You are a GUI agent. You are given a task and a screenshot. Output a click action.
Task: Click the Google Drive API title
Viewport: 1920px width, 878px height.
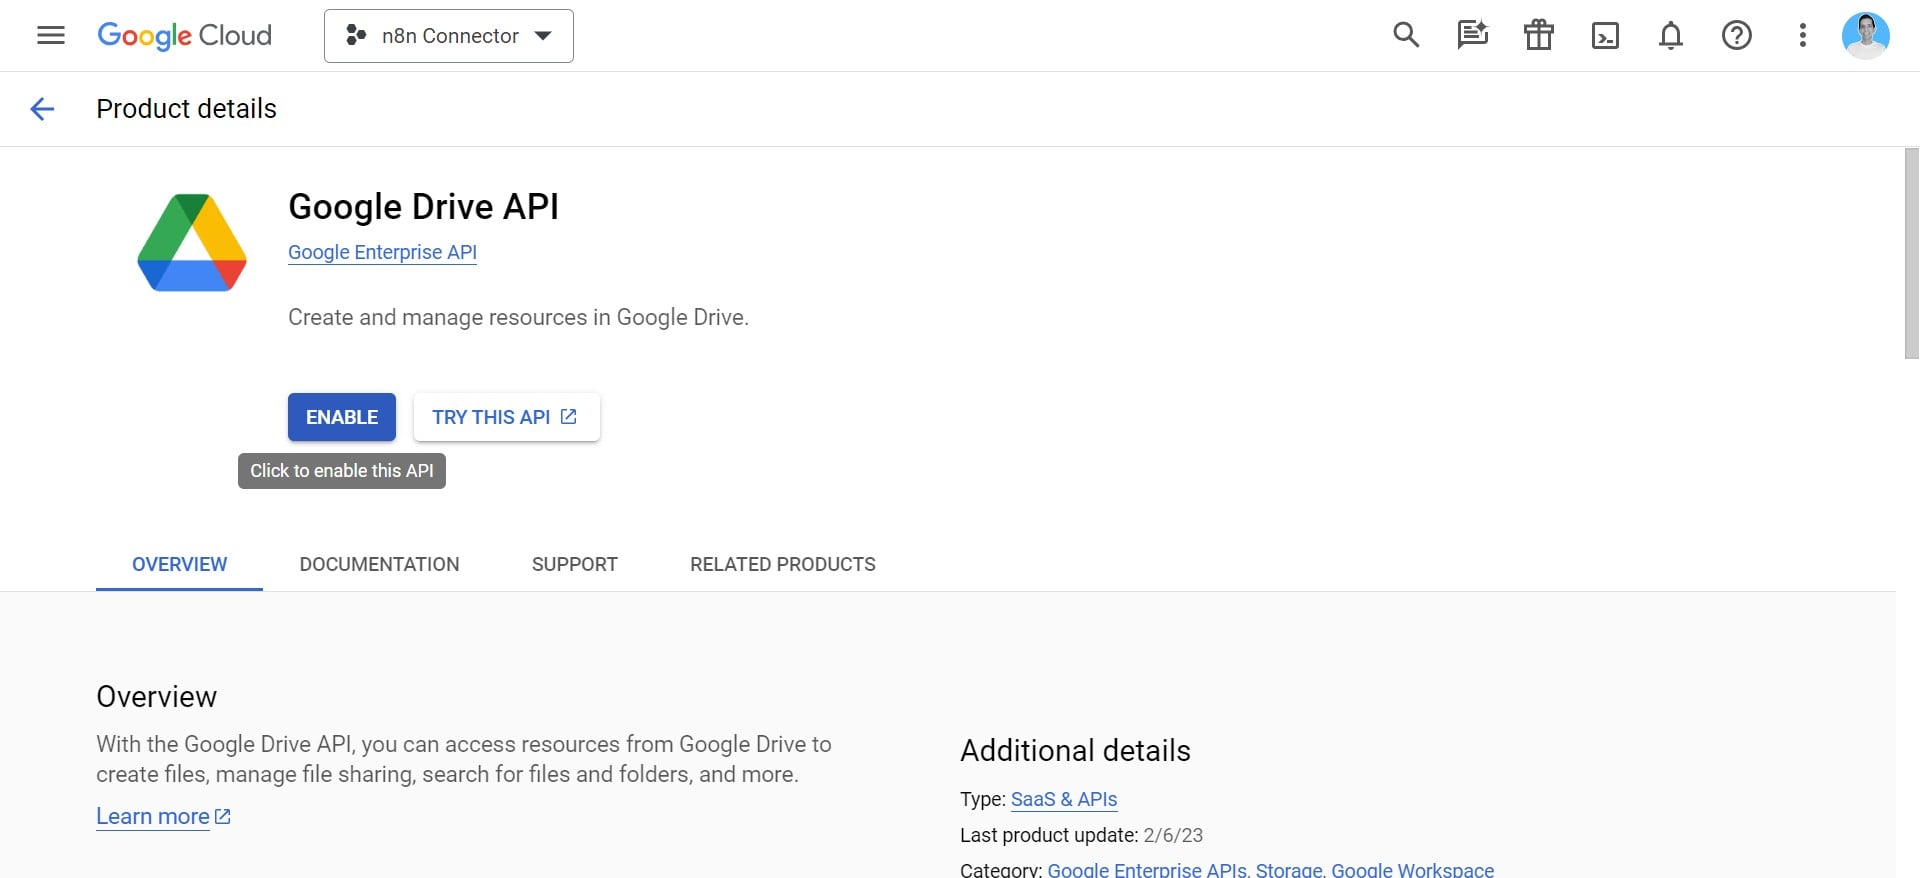[423, 206]
